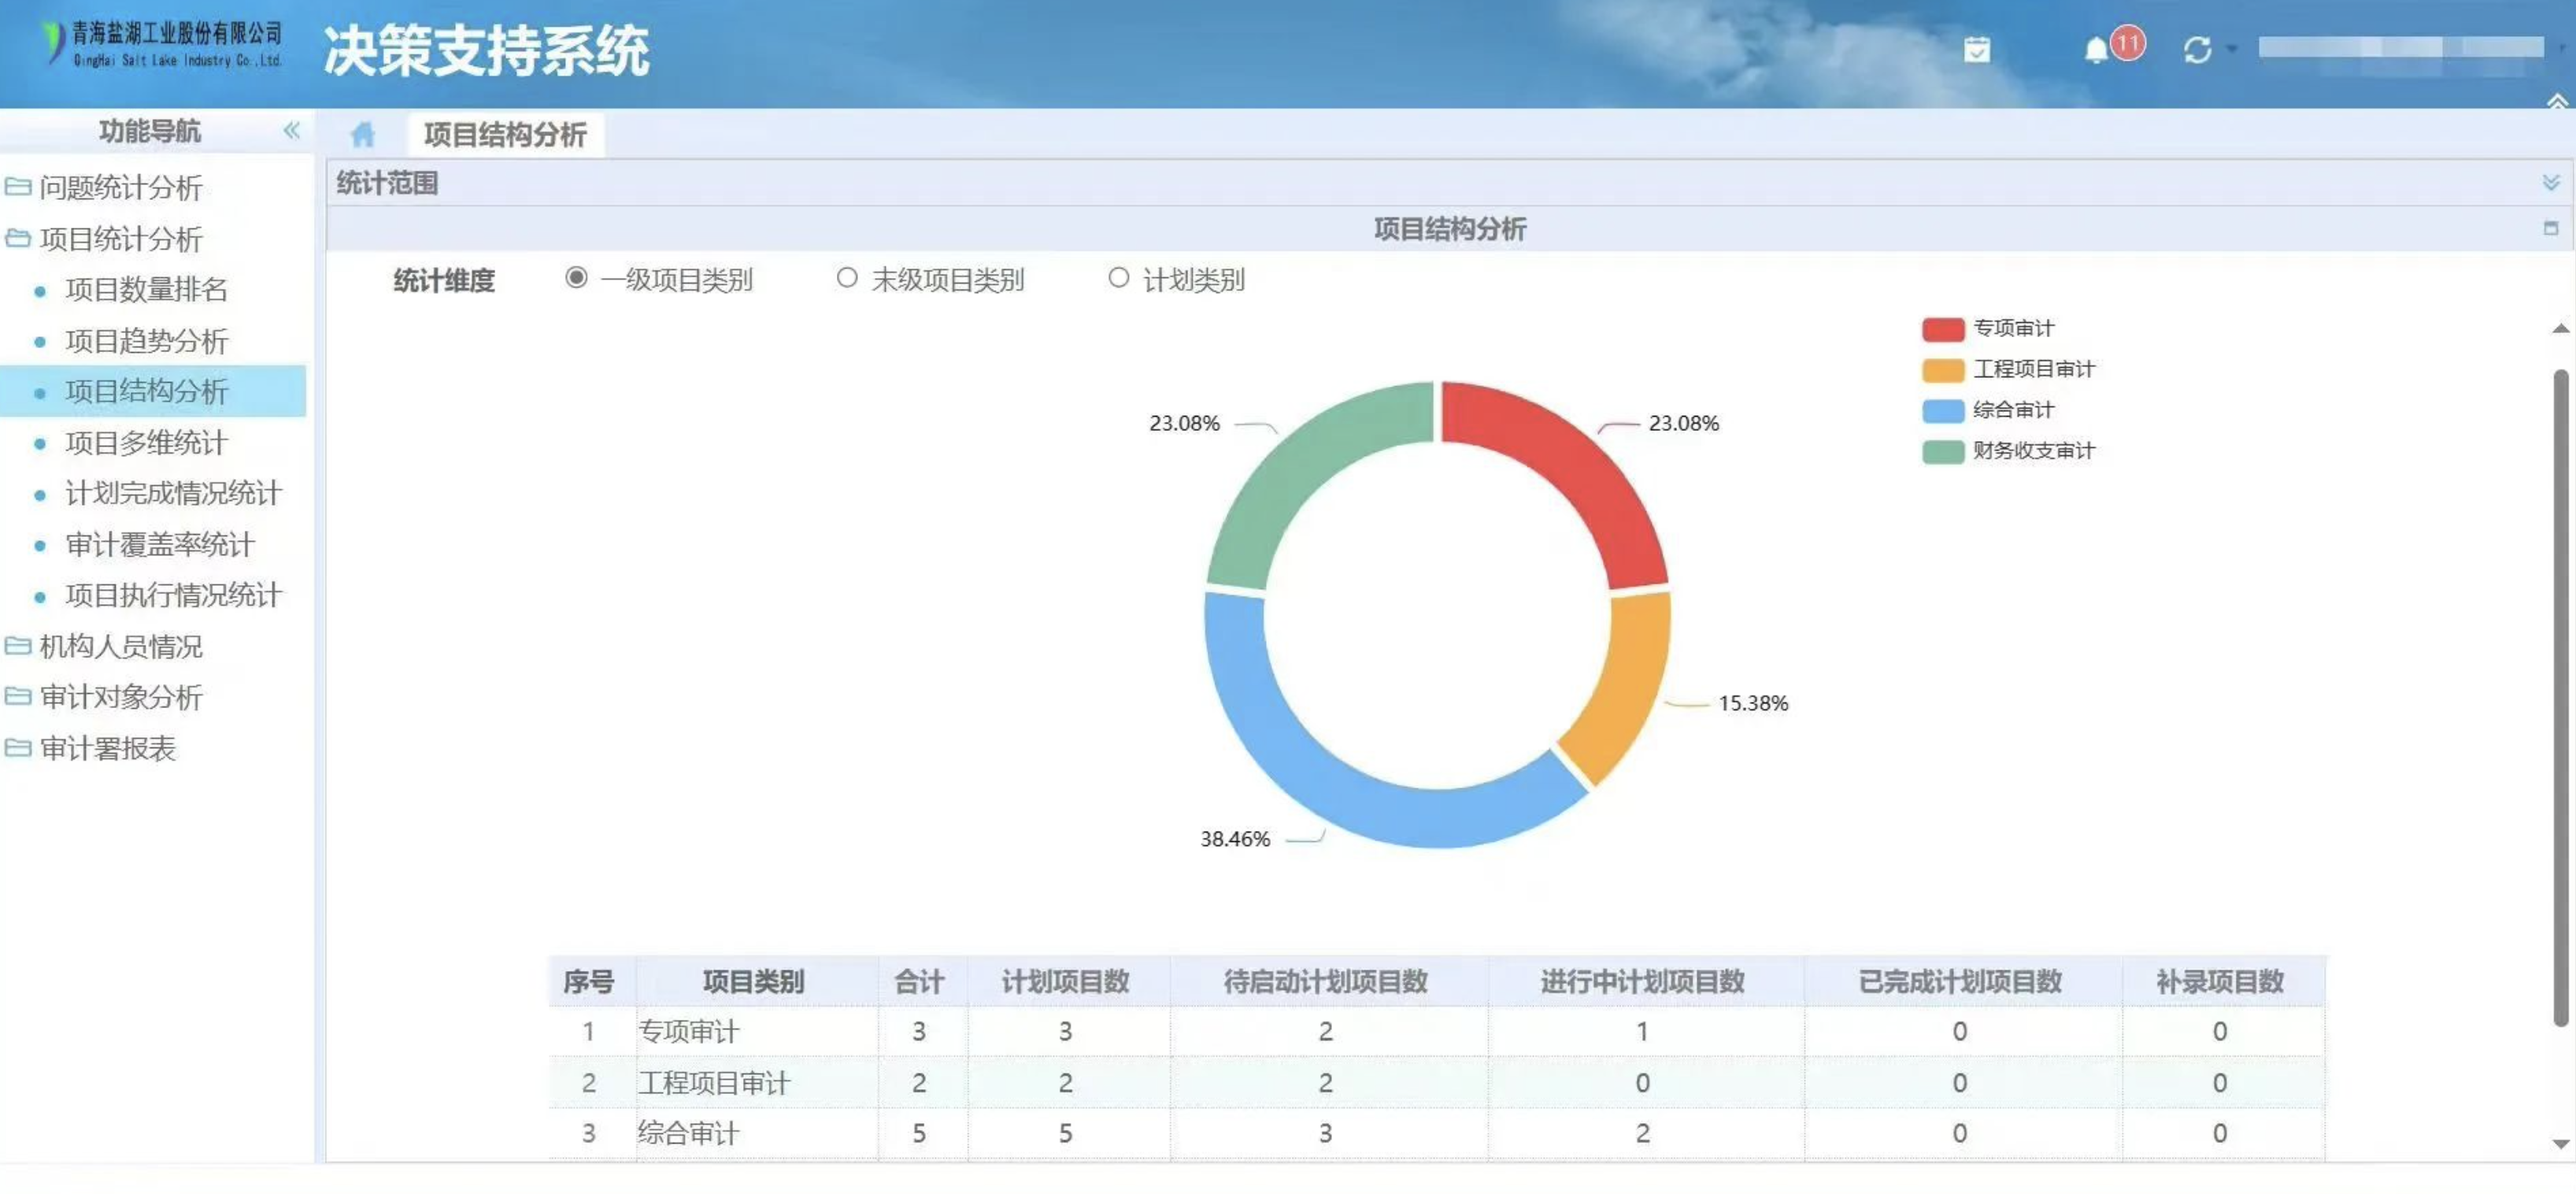Open 项目趋势分析 in the sidebar

(x=146, y=341)
